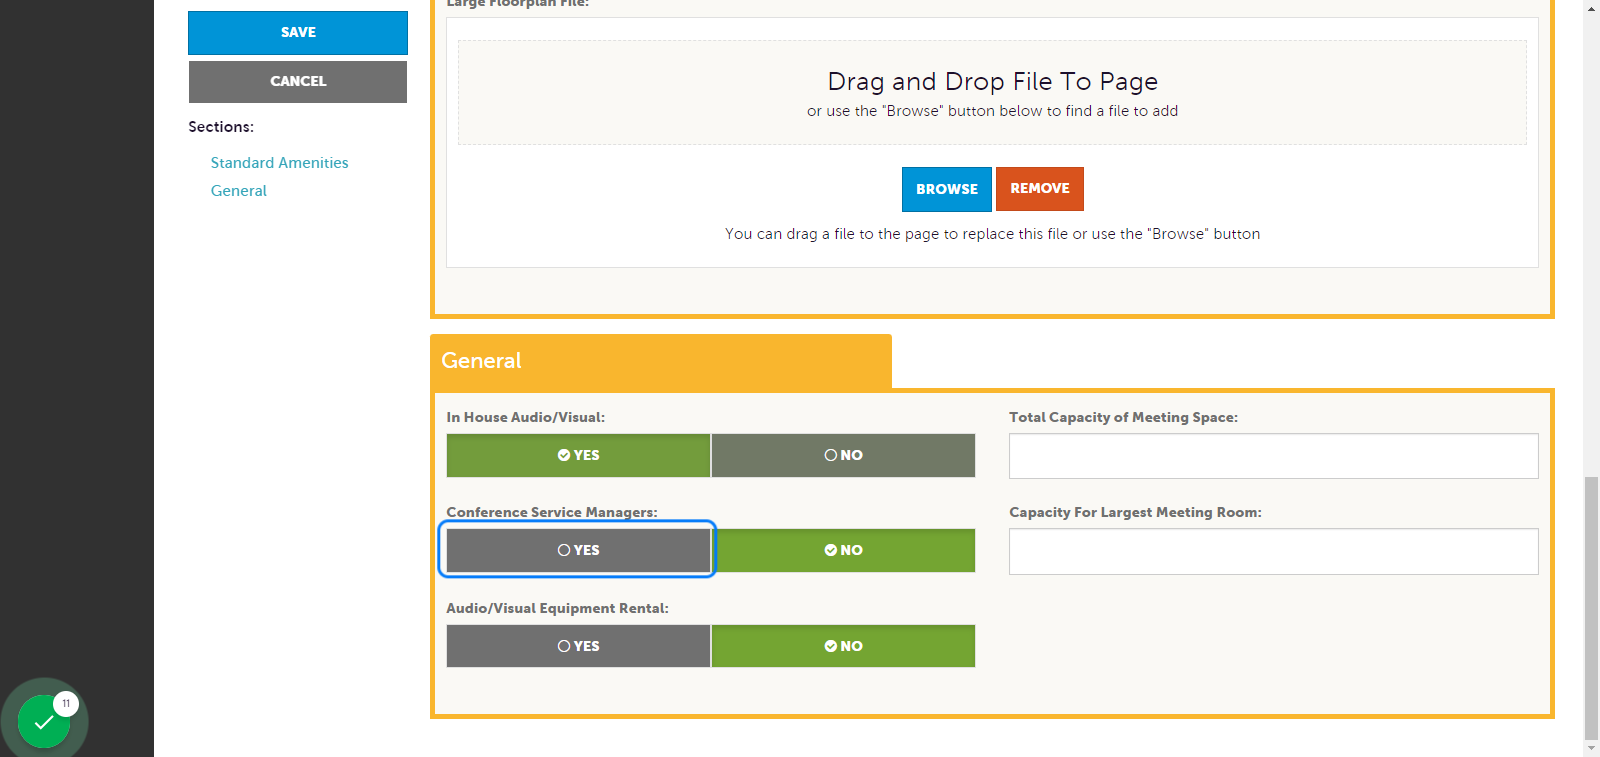Select YES for In House Audio/Visual
This screenshot has height=757, width=1600.
click(x=578, y=455)
